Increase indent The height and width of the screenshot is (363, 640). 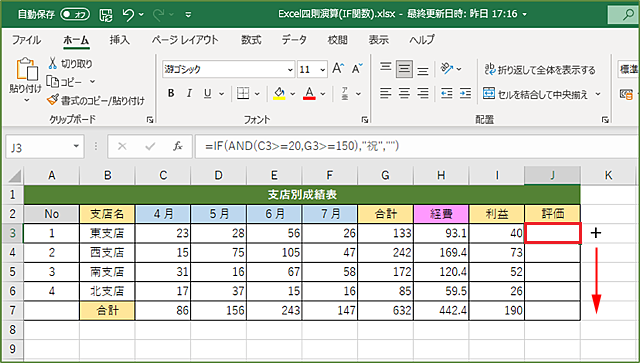(x=465, y=94)
